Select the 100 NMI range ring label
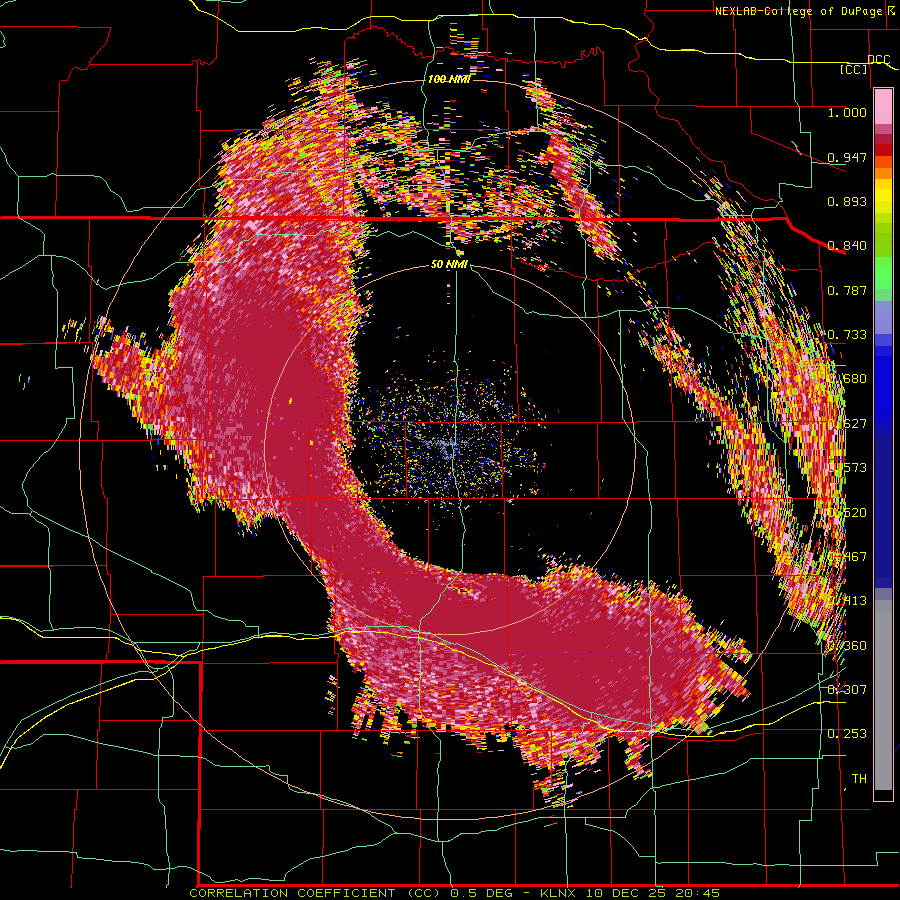Screen dimensions: 900x900 pyautogui.click(x=449, y=79)
